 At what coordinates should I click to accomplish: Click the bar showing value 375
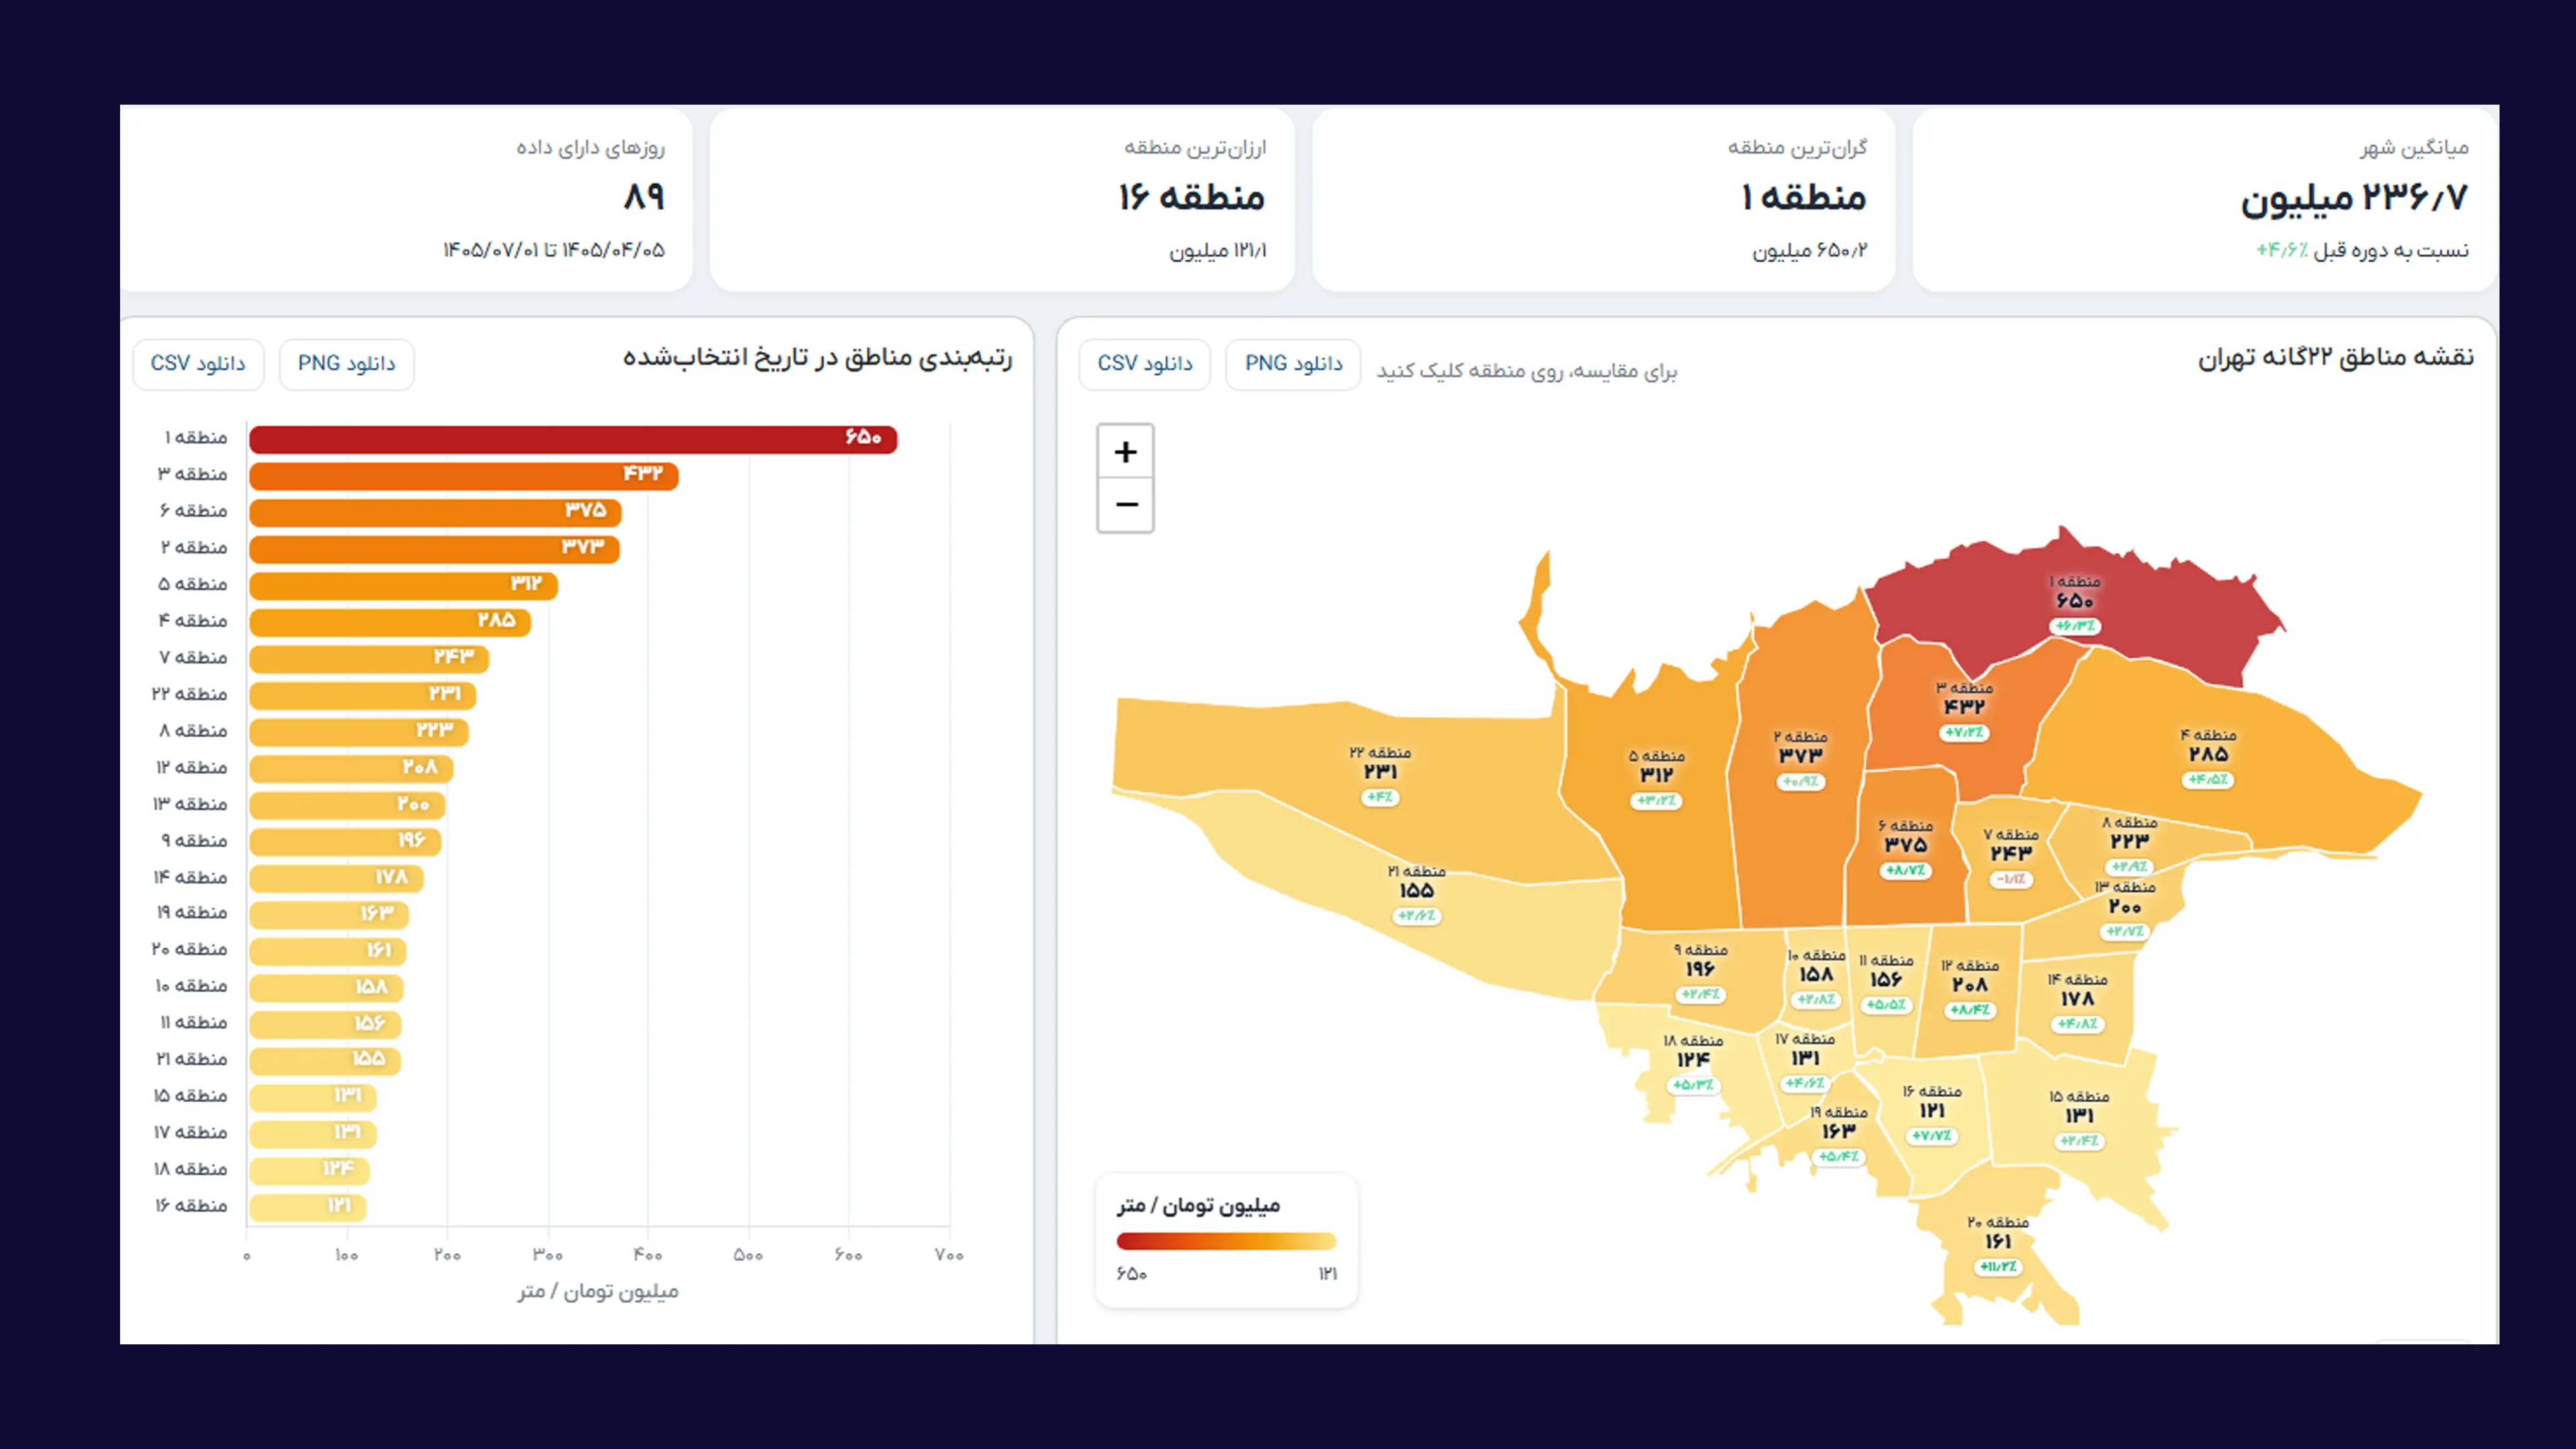point(435,512)
